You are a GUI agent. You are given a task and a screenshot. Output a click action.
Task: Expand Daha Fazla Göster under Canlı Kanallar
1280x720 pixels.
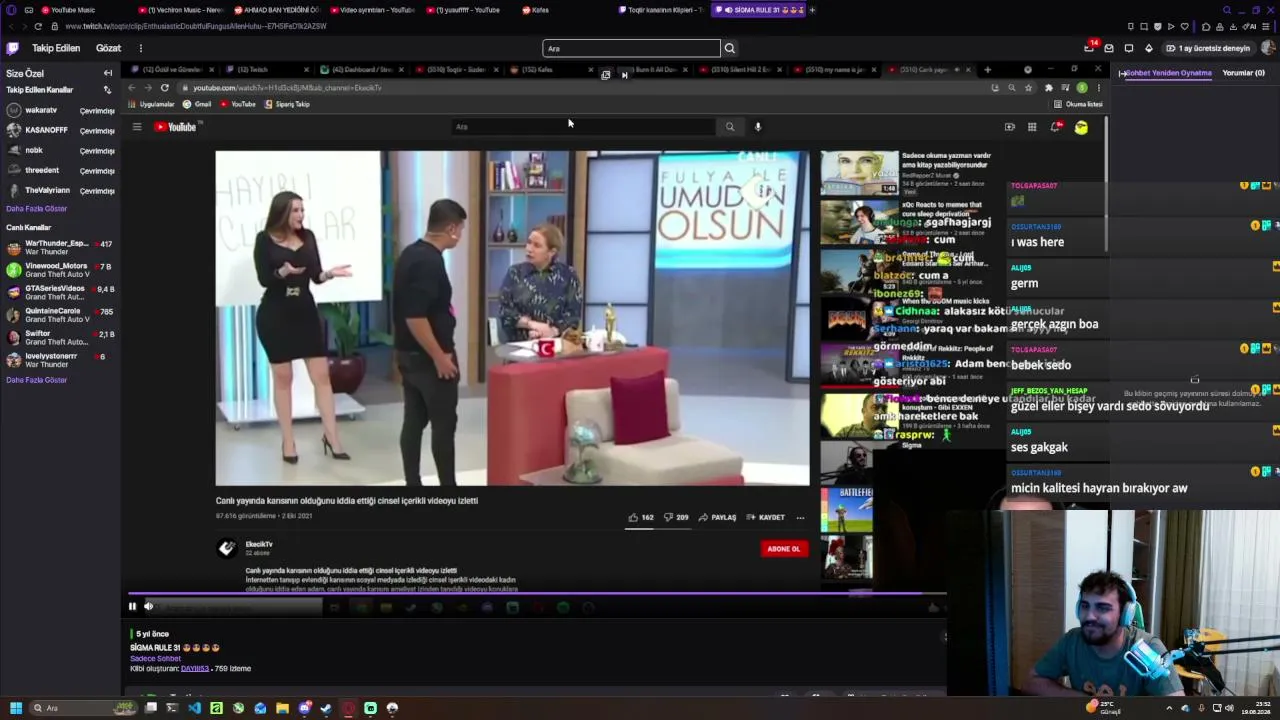[37, 380]
